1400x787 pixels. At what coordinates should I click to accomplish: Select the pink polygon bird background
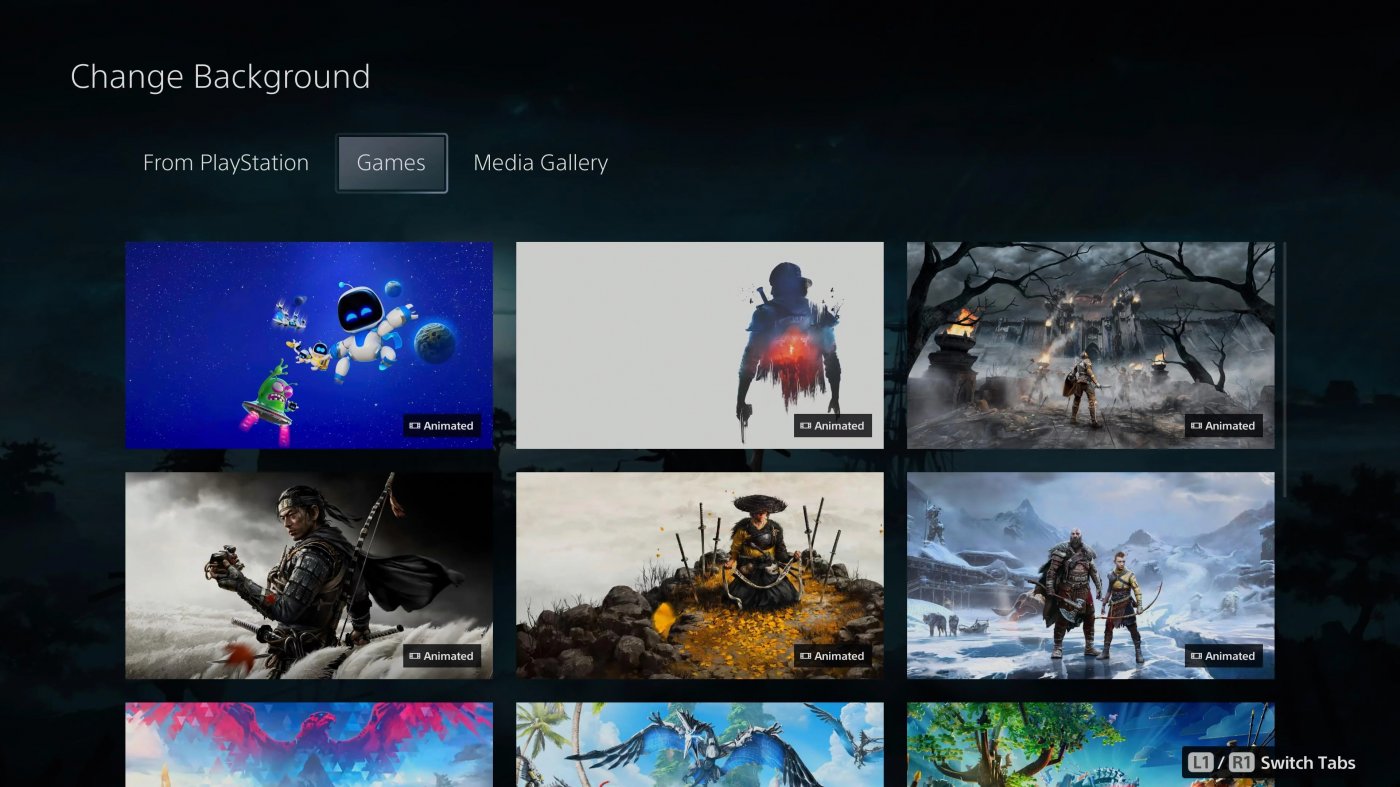pyautogui.click(x=309, y=744)
